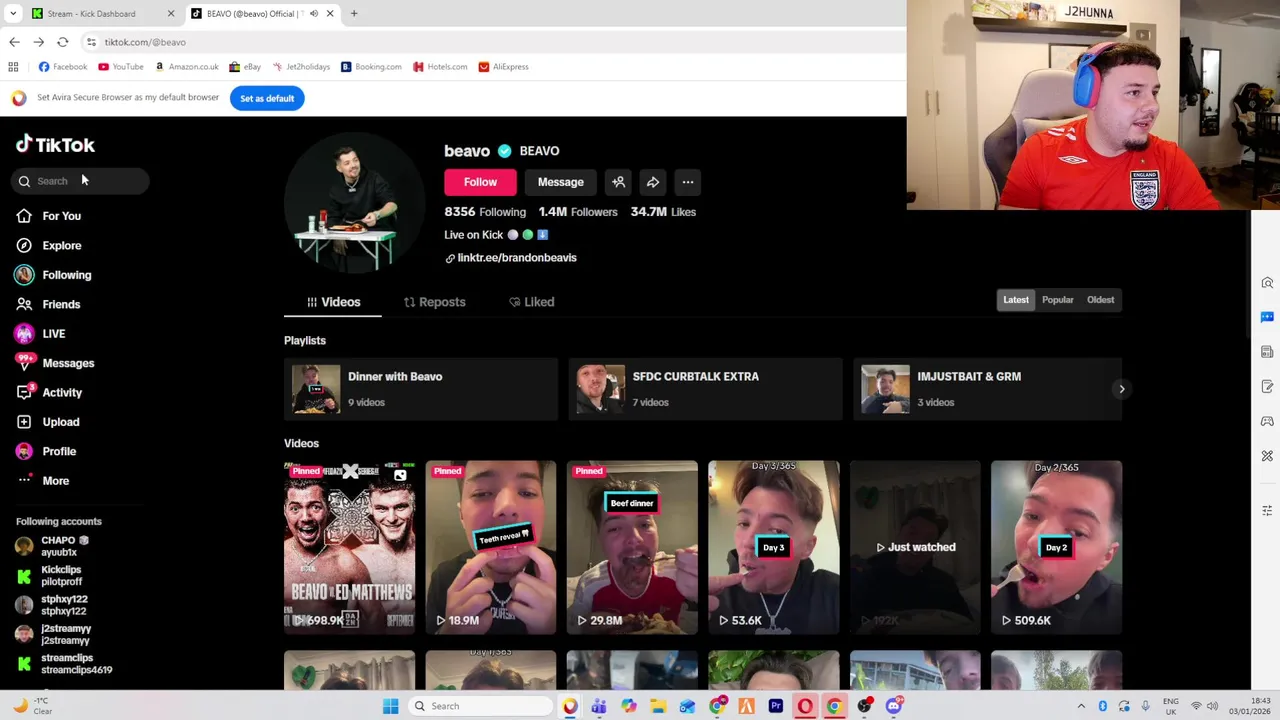Open the tools icon in browser side panel
1280x720 pixels.
(1267, 456)
